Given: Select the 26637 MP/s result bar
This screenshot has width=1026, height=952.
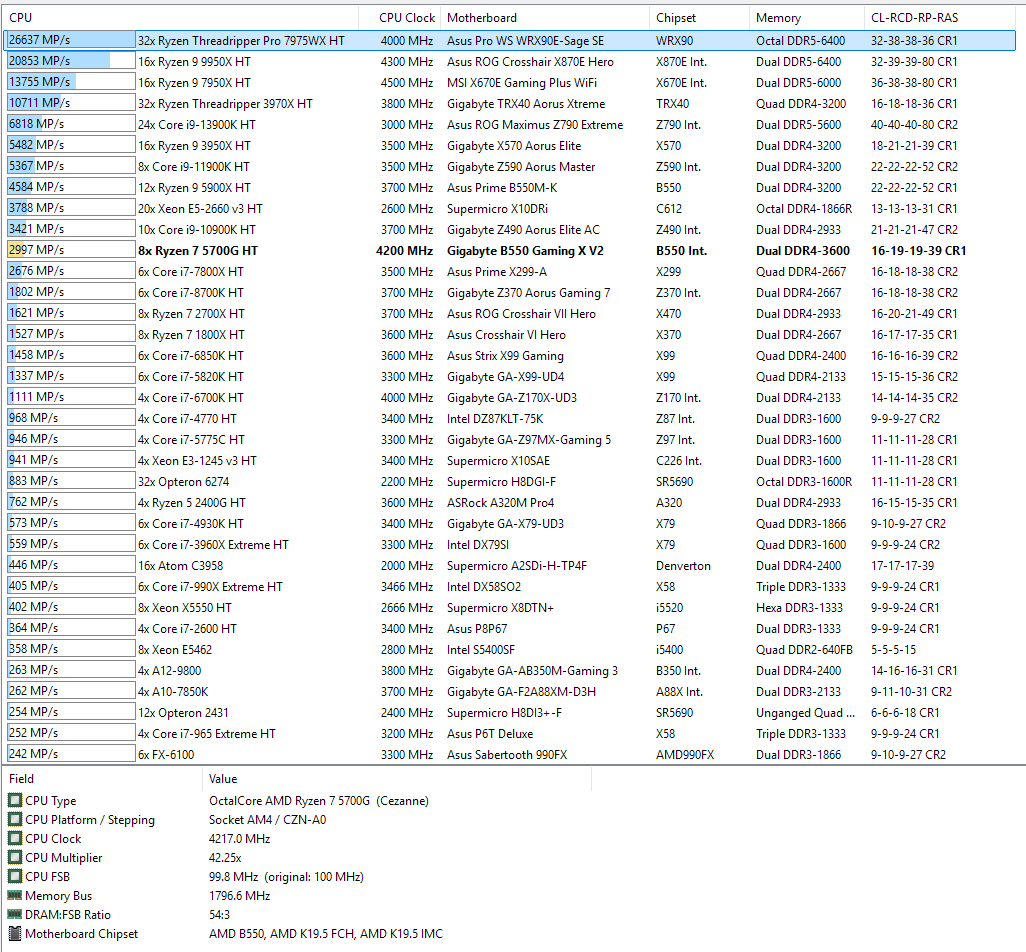Looking at the screenshot, I should click(71, 40).
